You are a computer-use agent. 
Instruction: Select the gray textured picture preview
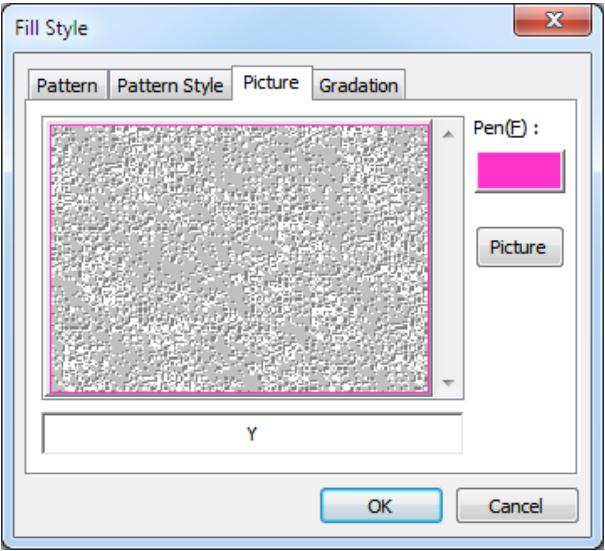pyautogui.click(x=240, y=259)
